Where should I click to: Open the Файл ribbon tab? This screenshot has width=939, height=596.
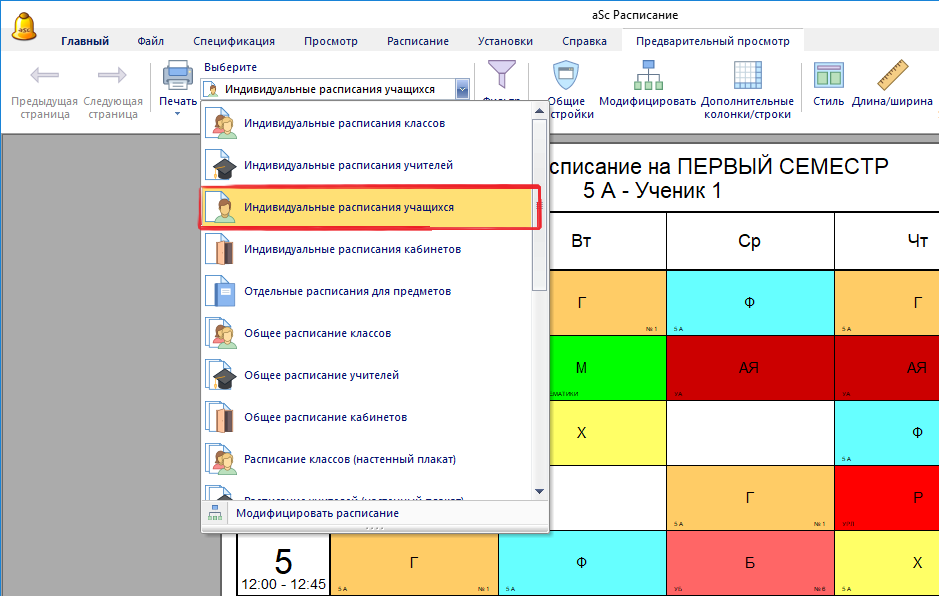(x=151, y=41)
